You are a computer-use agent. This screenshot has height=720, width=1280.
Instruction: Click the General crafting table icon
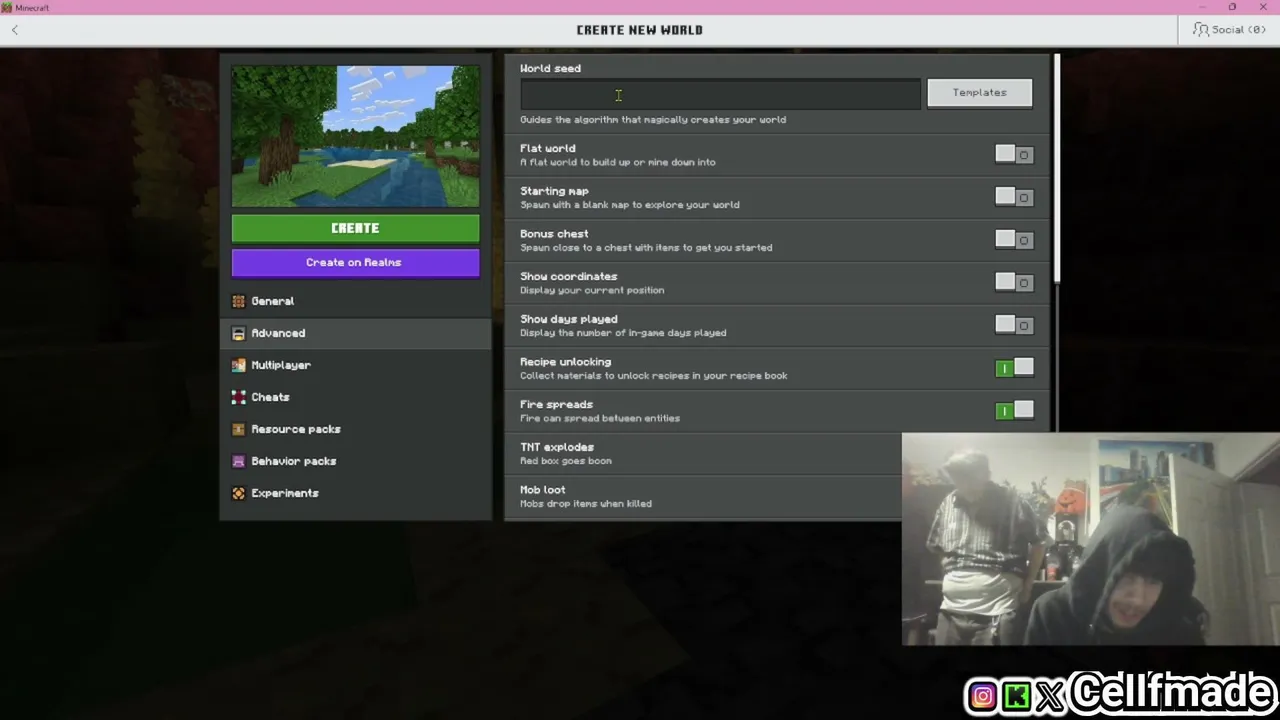tap(238, 301)
